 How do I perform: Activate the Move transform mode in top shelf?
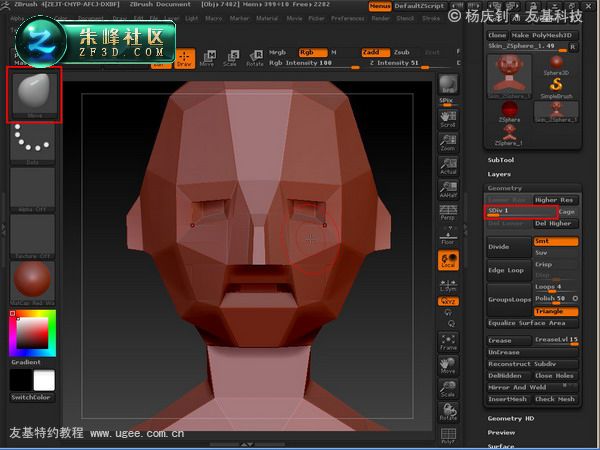[208, 59]
